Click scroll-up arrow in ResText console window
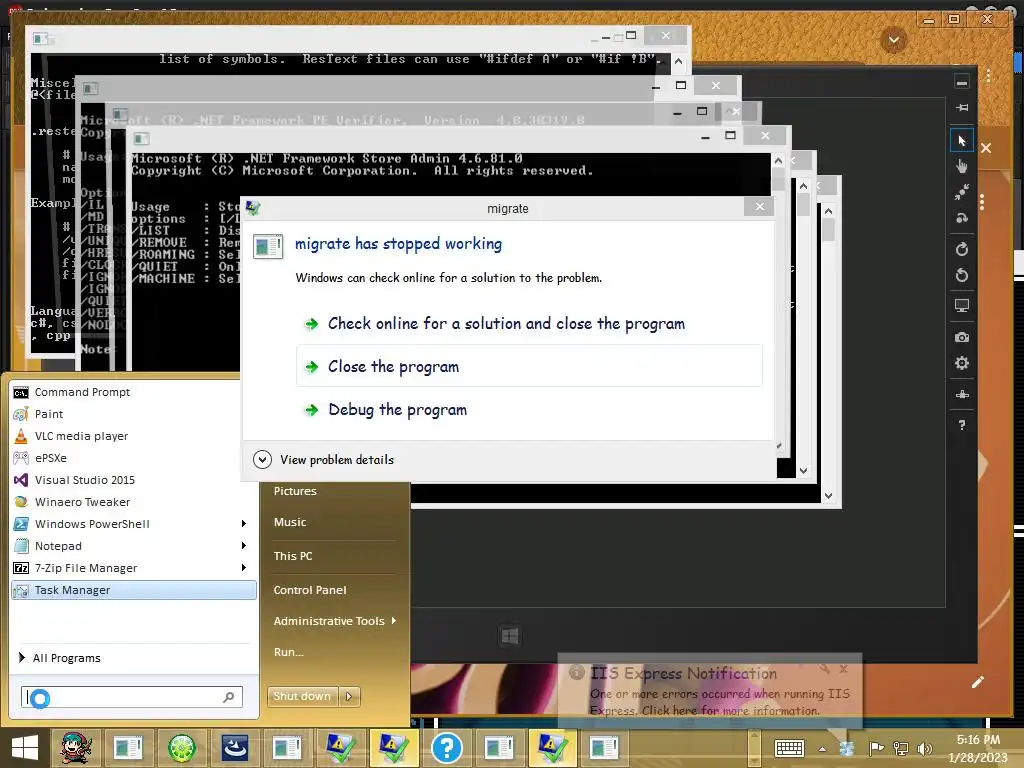Screen dimensions: 1024x768 (x=679, y=61)
